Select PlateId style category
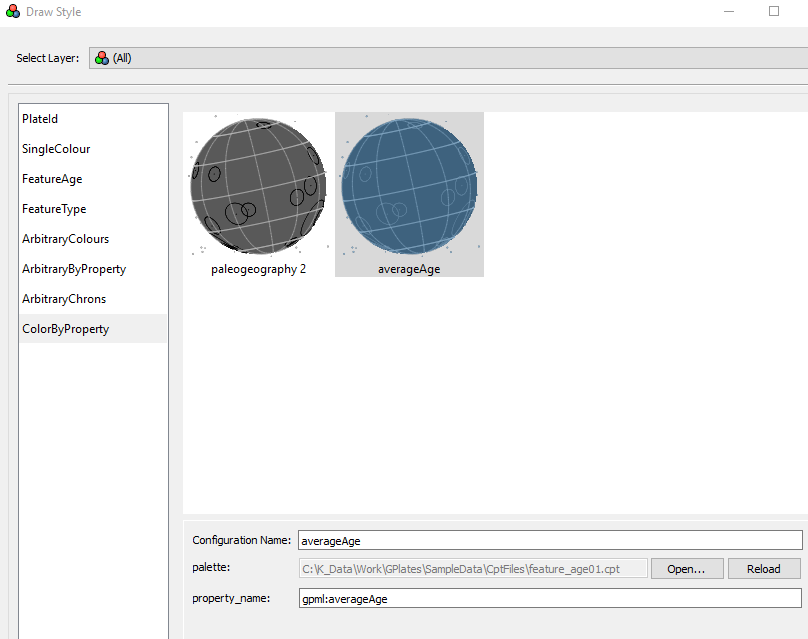 [93, 119]
